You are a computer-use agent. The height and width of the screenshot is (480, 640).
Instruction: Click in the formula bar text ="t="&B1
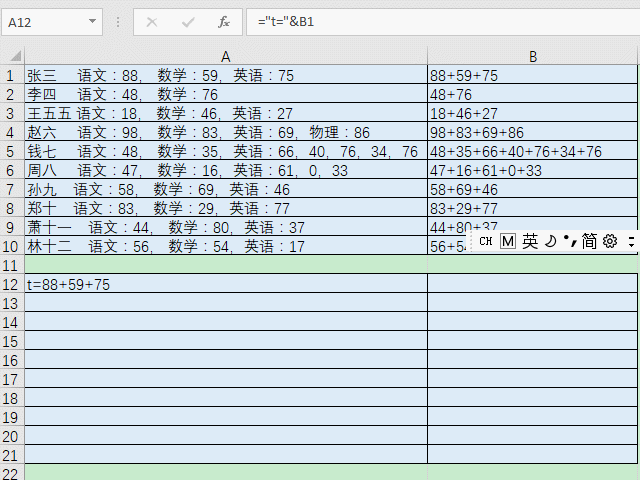click(x=286, y=22)
